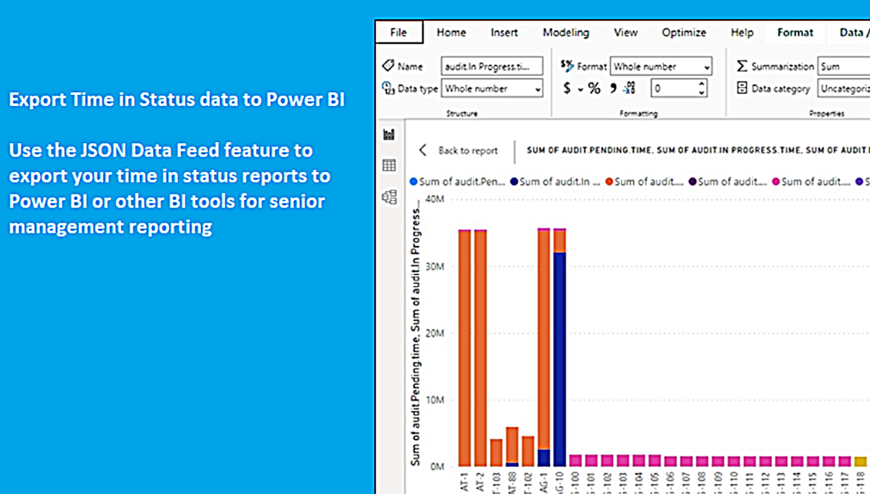The width and height of the screenshot is (870, 494).
Task: Switch to the View tab
Action: coord(625,32)
